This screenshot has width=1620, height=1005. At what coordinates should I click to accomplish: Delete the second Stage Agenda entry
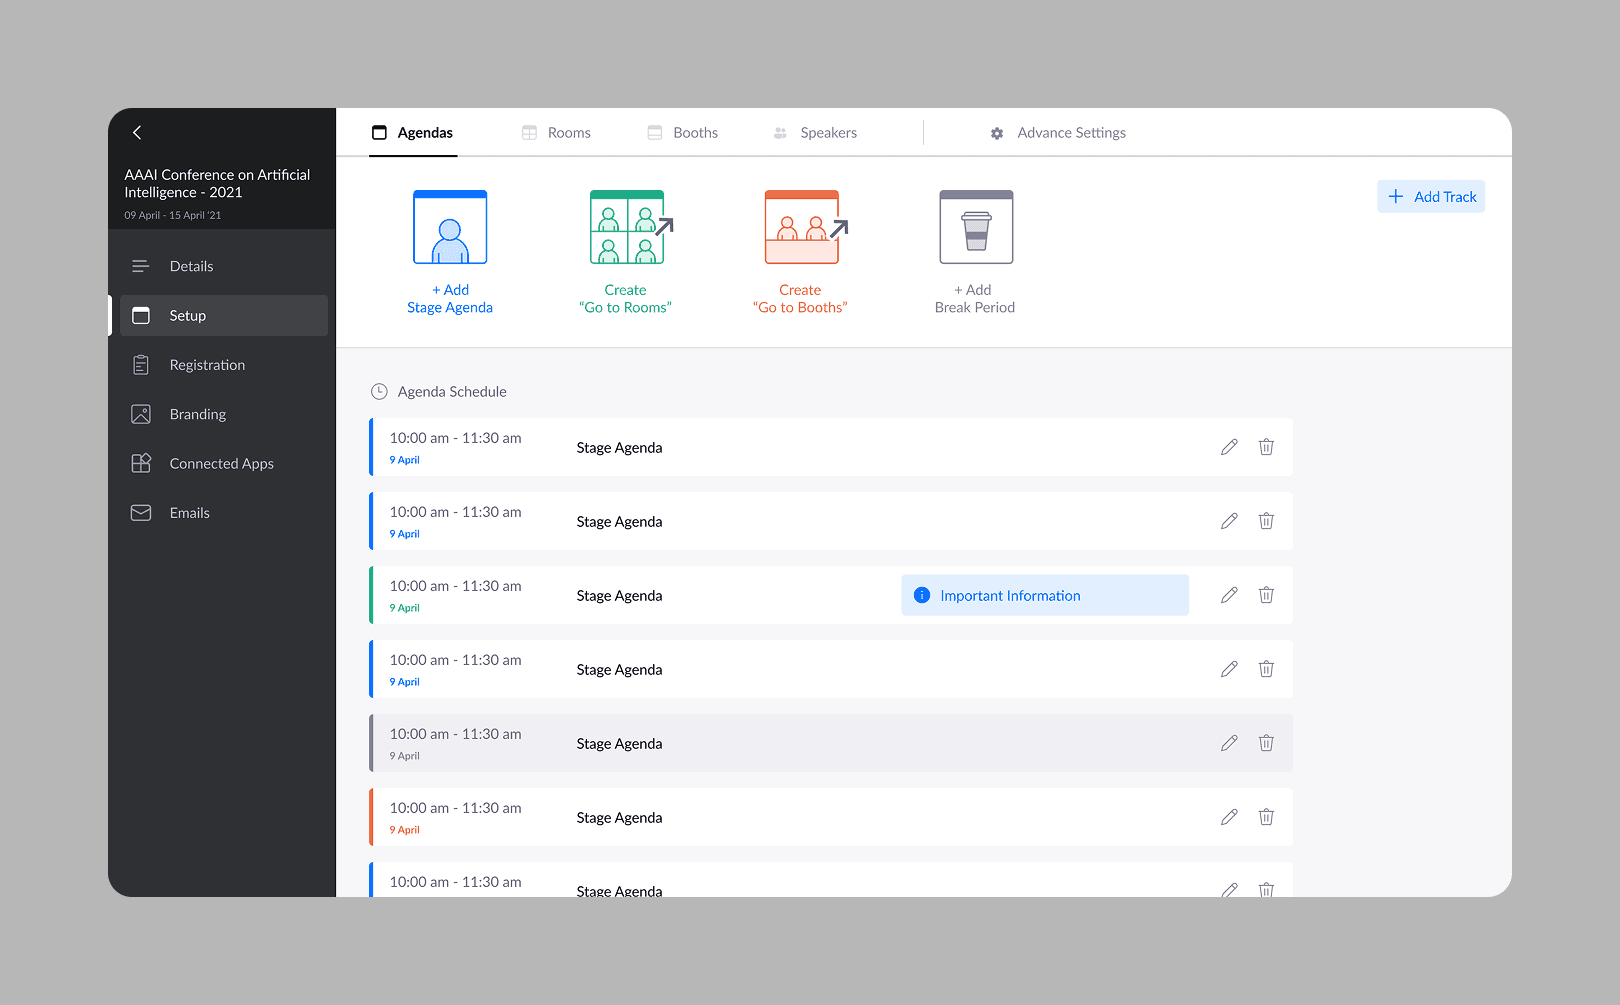click(1266, 521)
